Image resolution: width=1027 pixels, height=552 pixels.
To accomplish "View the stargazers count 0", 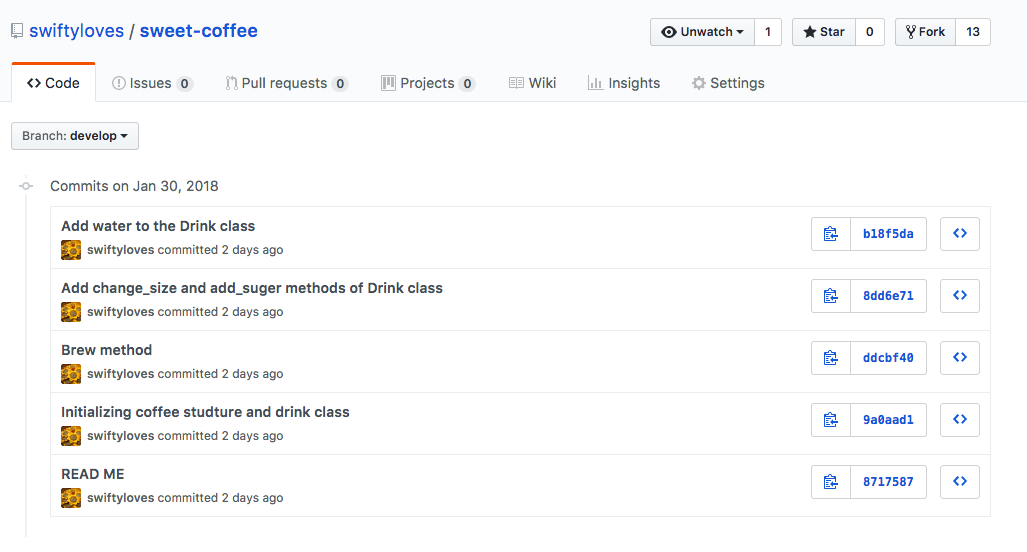I will (x=870, y=32).
